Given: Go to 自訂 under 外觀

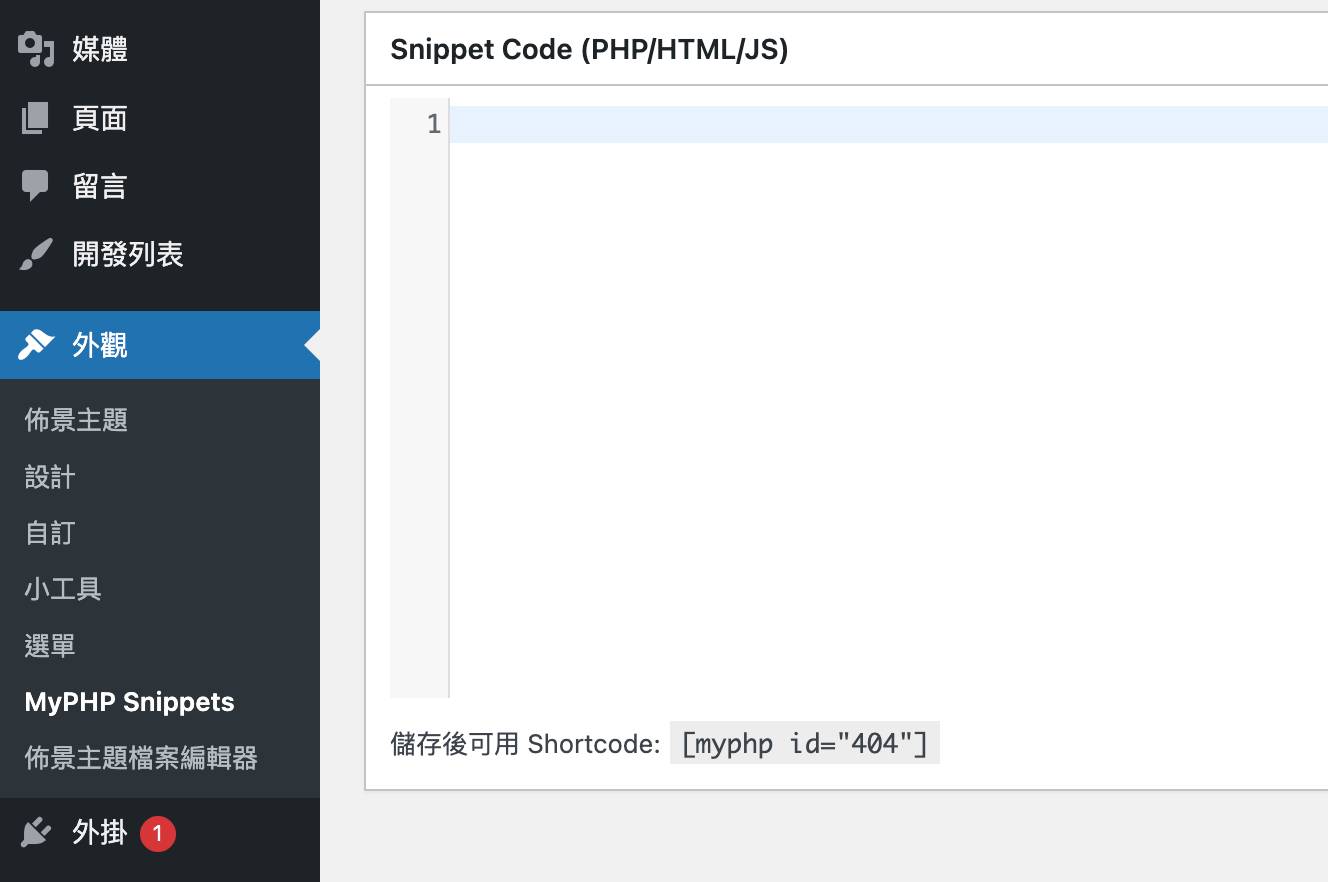Looking at the screenshot, I should pos(50,533).
